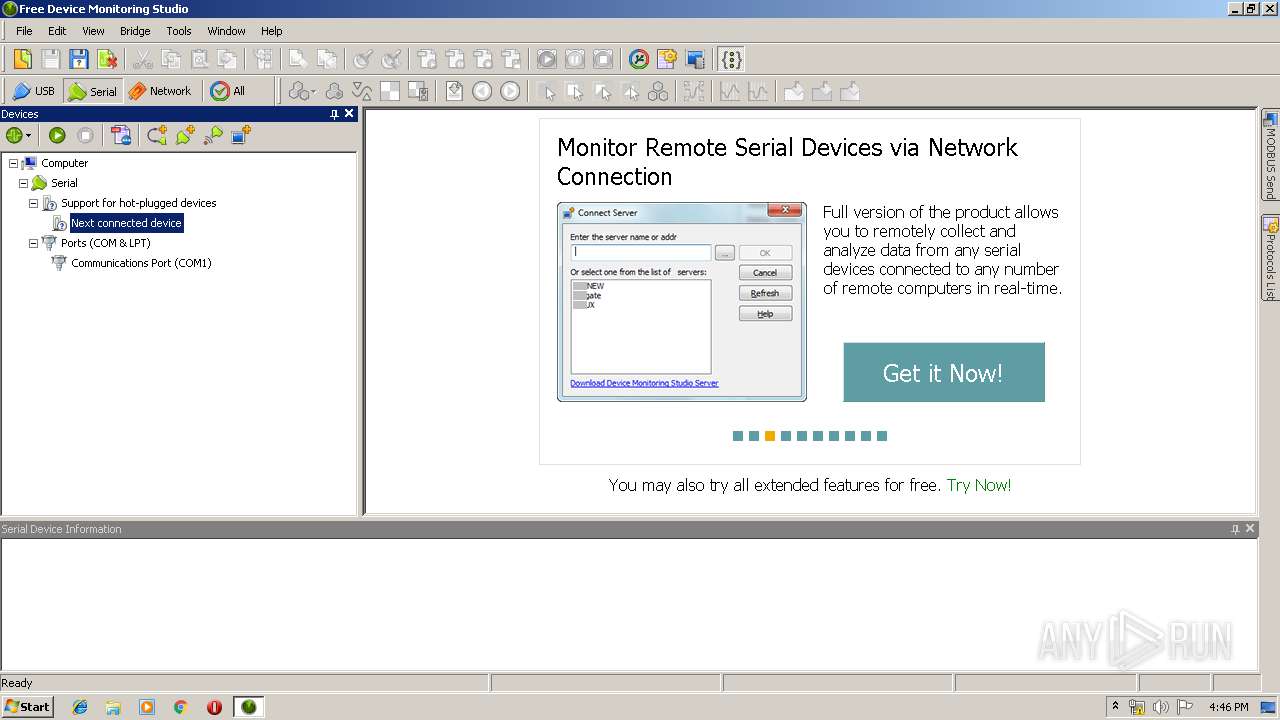Click the Ready status bar text
The height and width of the screenshot is (720, 1280).
(x=17, y=683)
